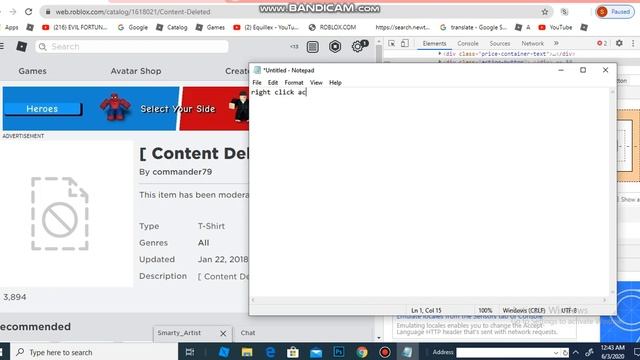Open the Roblox settings gear icon
This screenshot has height=360, width=640.
[x=358, y=47]
